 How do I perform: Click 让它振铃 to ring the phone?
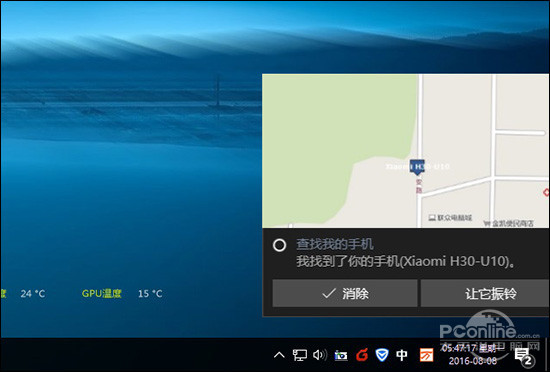tap(485, 293)
